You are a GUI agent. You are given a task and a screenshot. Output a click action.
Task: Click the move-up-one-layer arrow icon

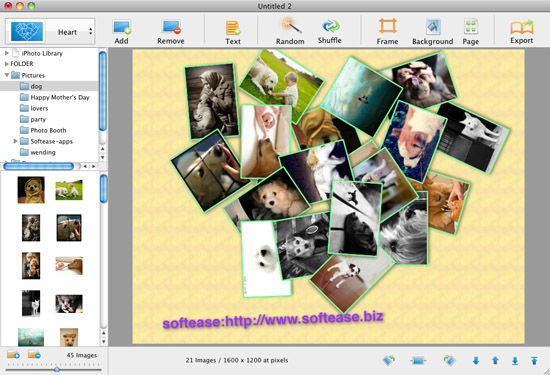(495, 360)
